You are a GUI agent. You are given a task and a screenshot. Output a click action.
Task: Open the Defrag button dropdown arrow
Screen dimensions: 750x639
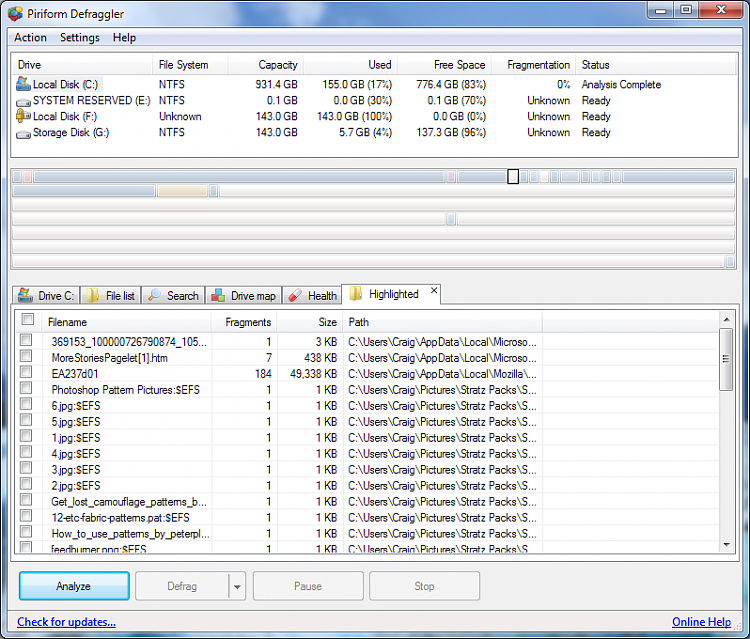237,586
